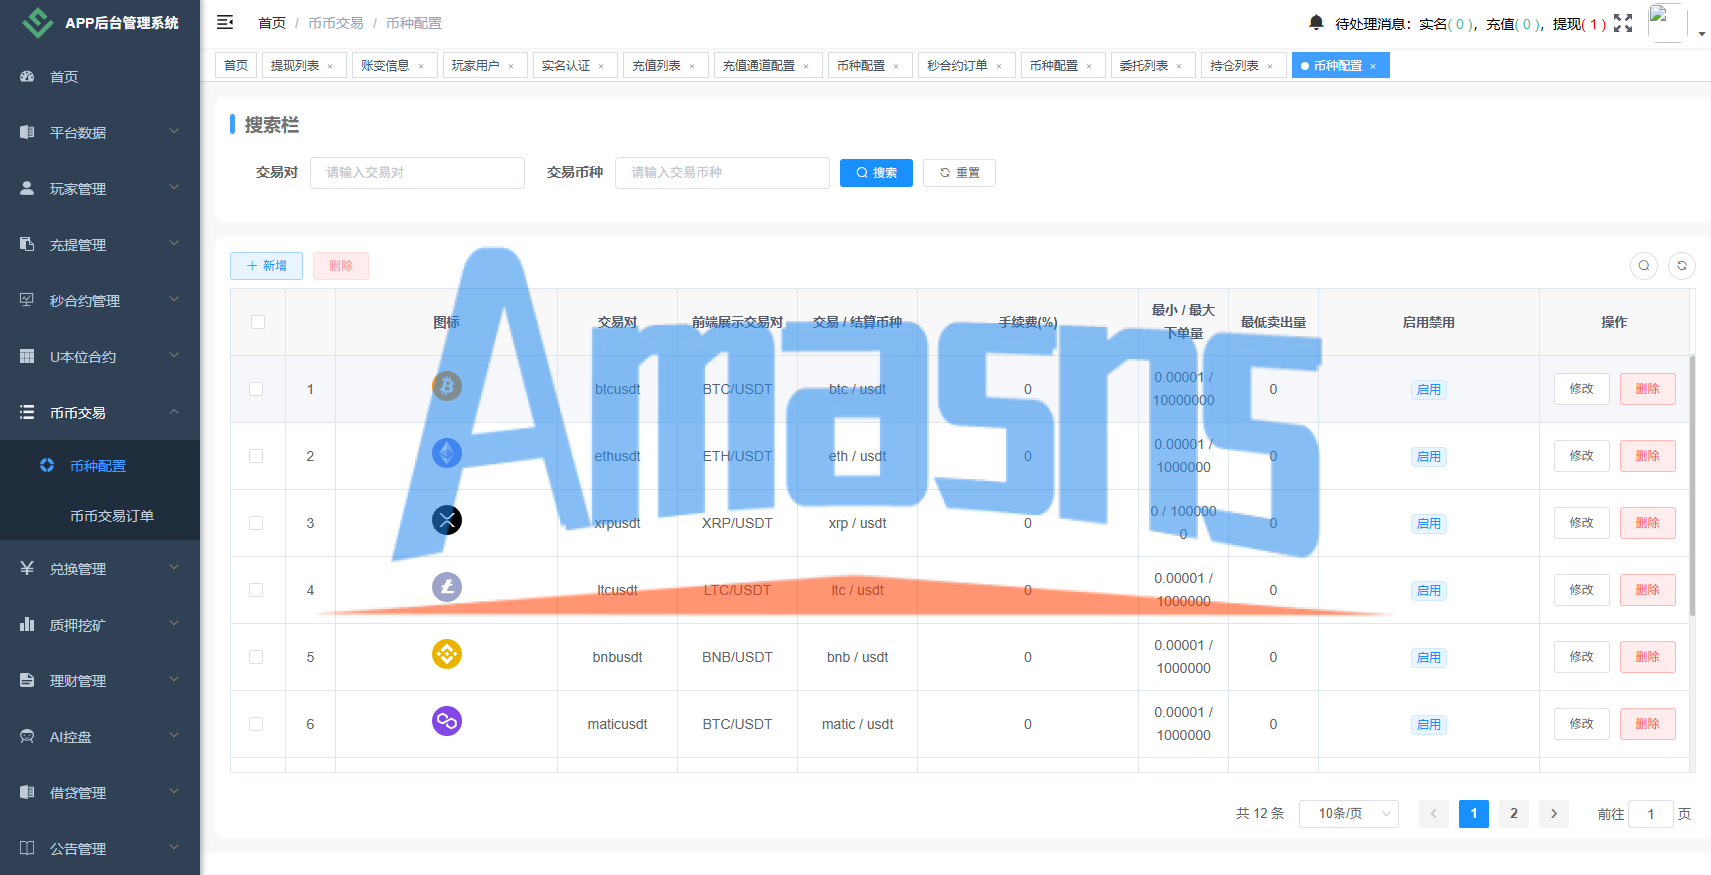1711x875 pixels.
Task: Collapse sidebar with the hamburger icon
Action: (225, 22)
